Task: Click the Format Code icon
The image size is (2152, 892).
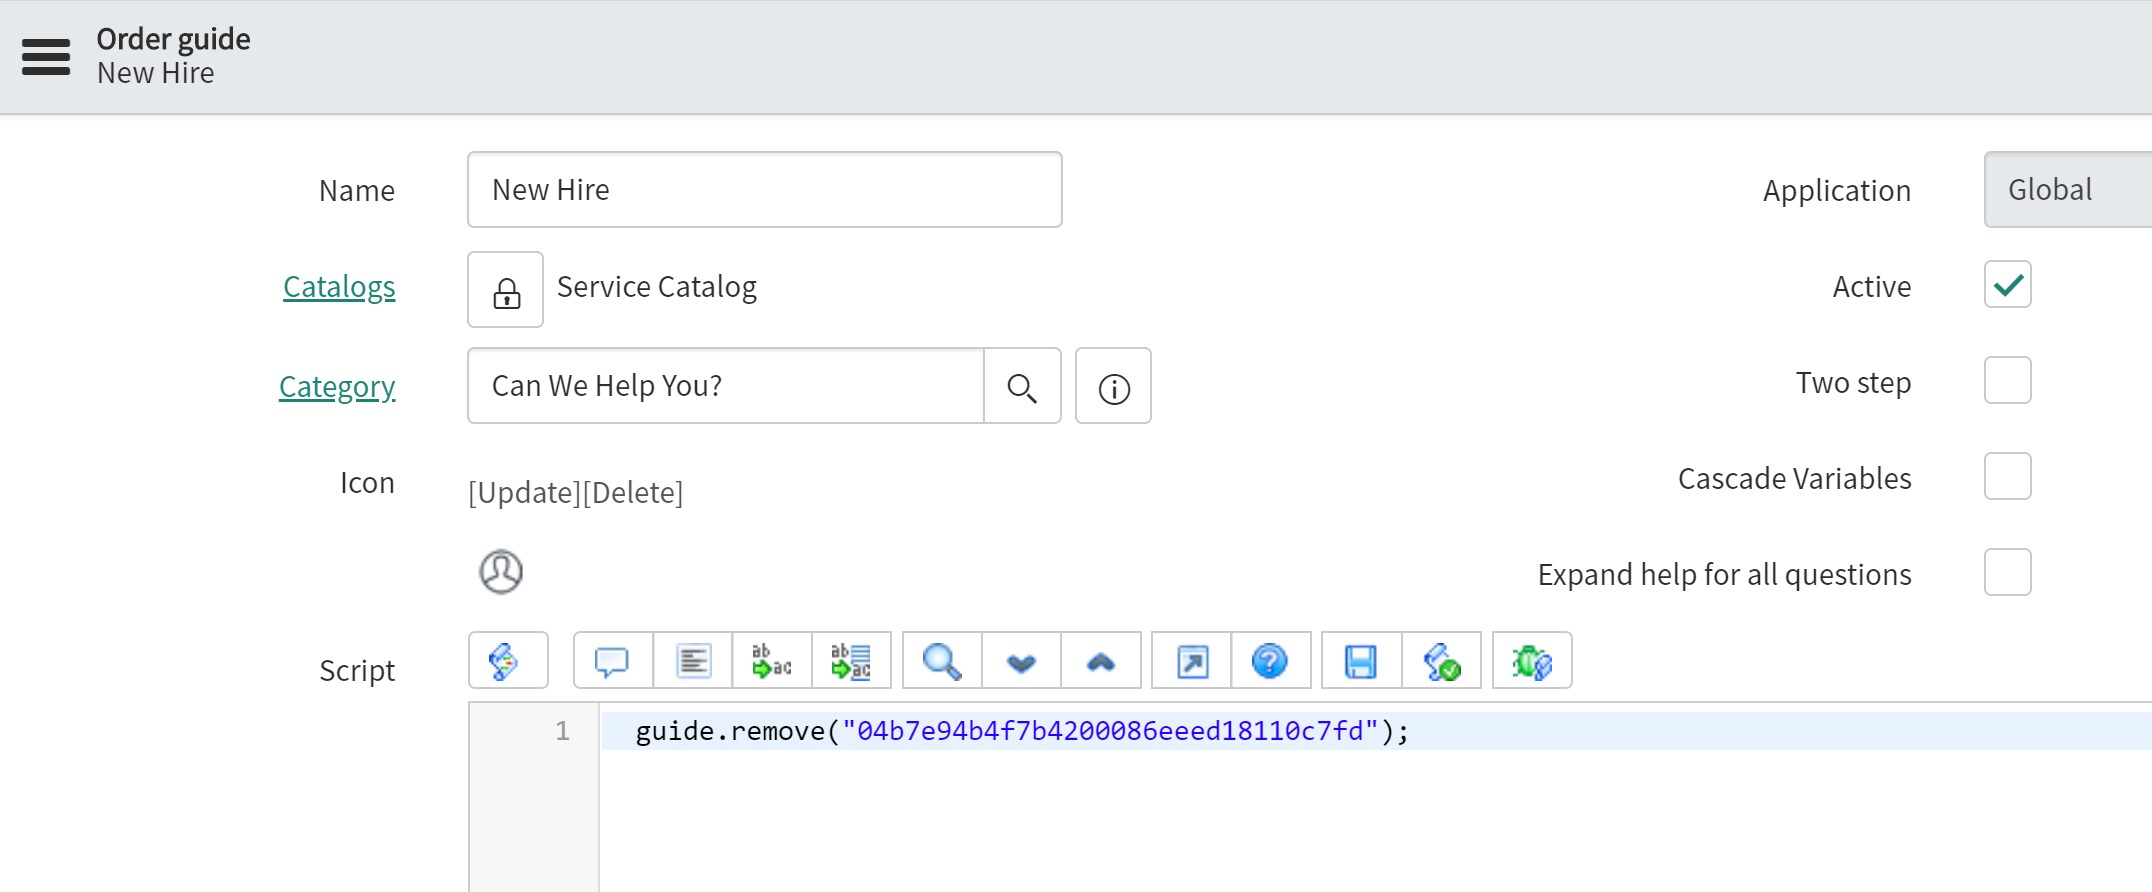Action: pyautogui.click(x=693, y=661)
